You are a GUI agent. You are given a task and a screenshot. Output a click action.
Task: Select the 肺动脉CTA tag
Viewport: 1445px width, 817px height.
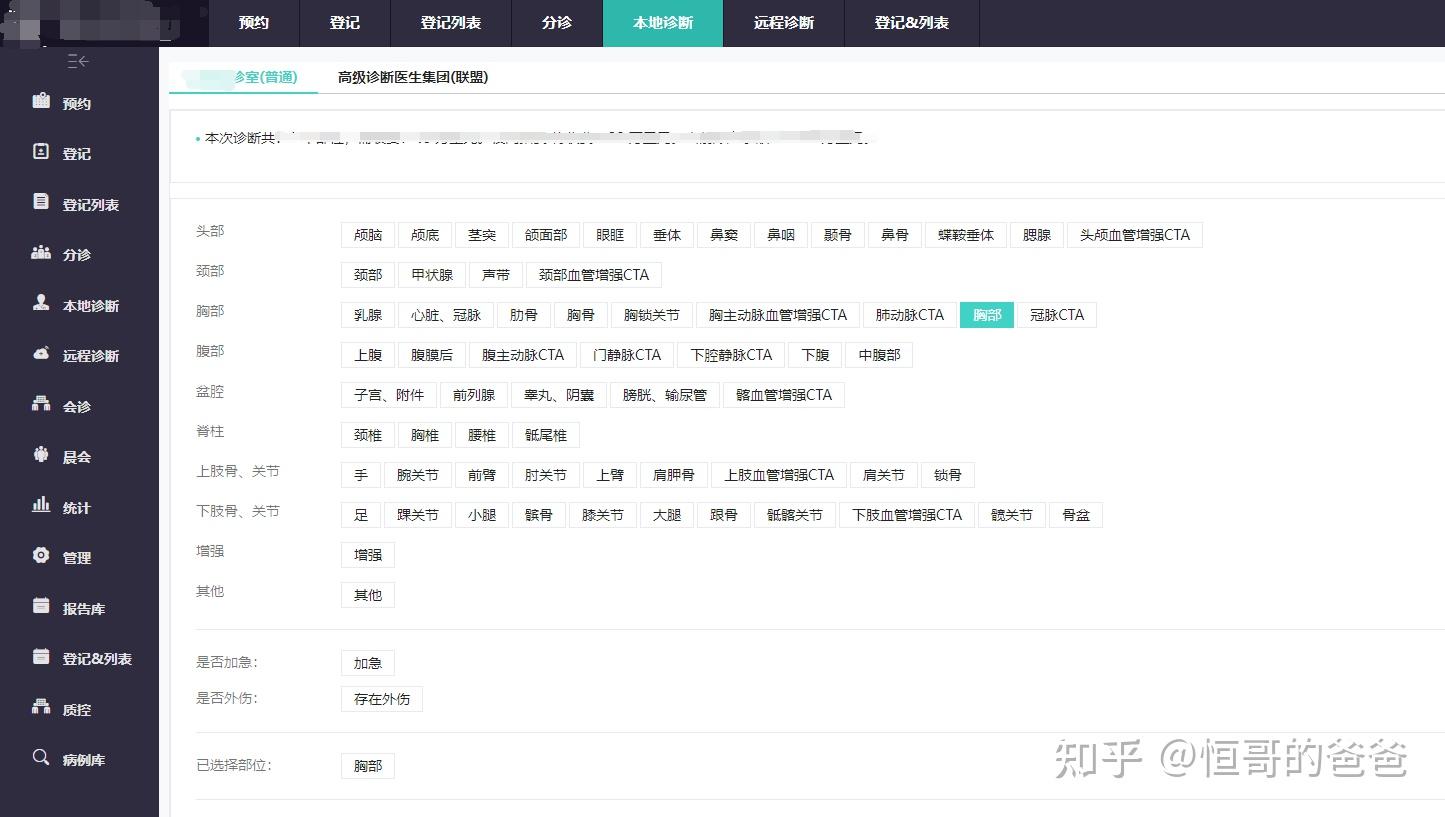tap(910, 315)
